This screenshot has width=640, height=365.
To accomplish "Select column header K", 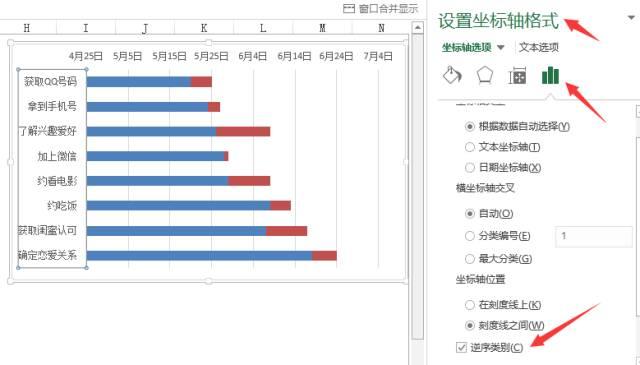I will (204, 28).
